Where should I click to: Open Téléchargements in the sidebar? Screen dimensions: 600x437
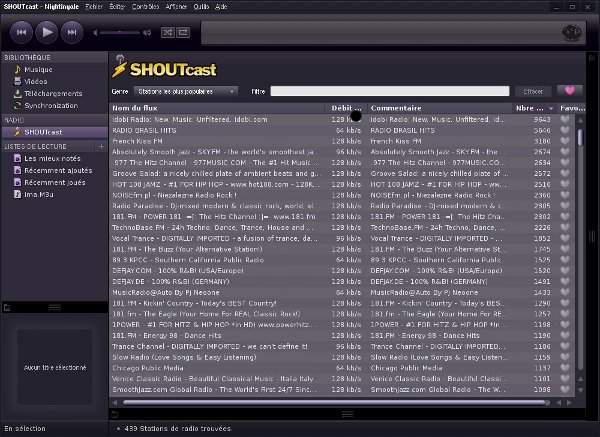pyautogui.click(x=55, y=93)
